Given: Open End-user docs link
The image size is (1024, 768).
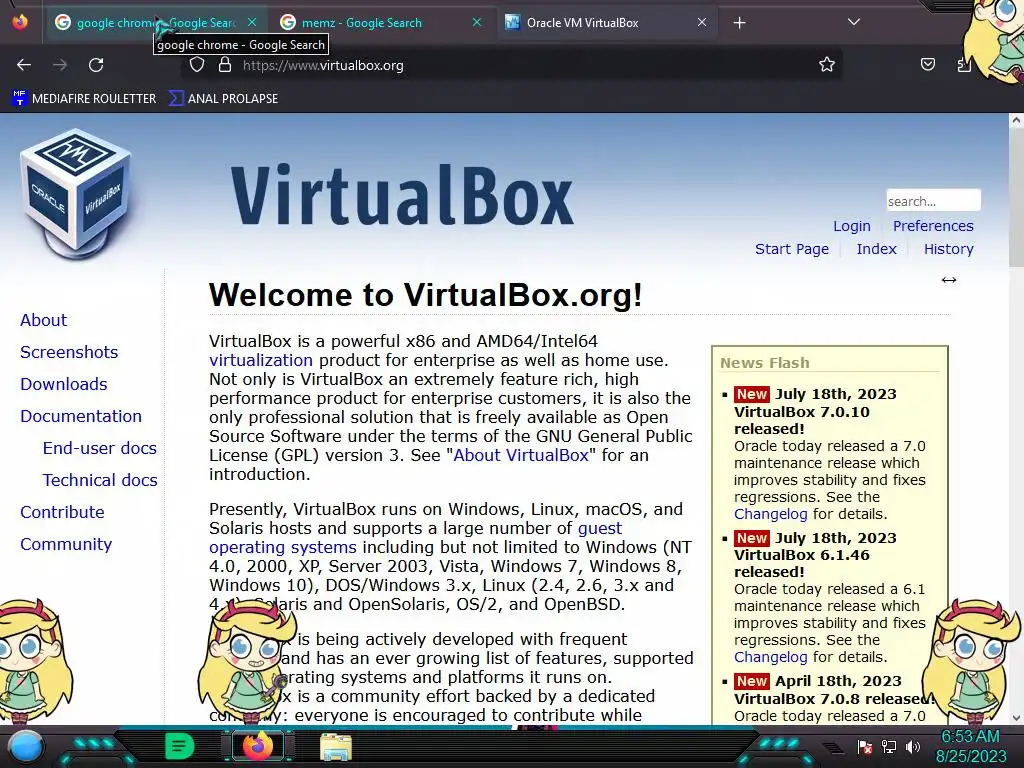Looking at the screenshot, I should tap(99, 448).
